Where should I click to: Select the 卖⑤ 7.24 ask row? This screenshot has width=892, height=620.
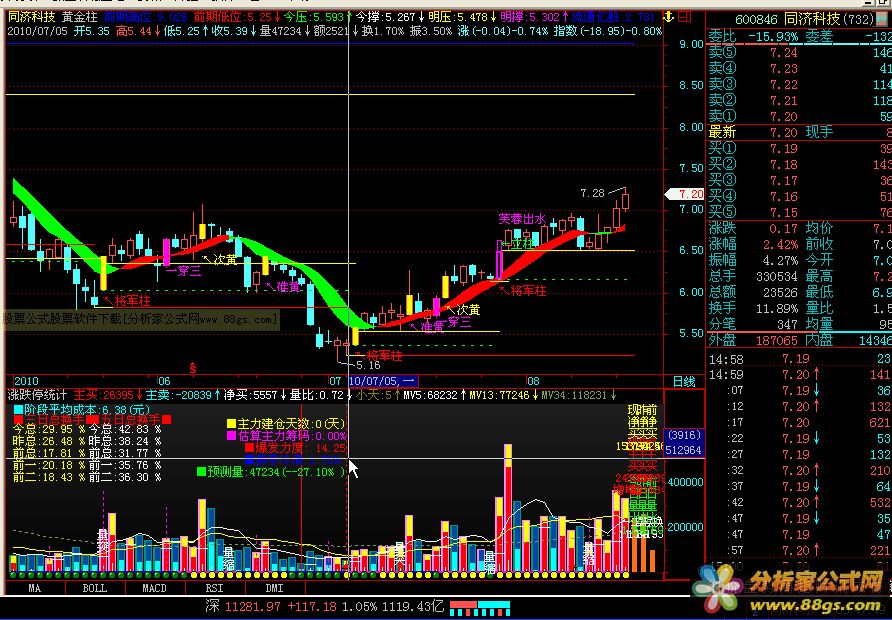point(800,52)
